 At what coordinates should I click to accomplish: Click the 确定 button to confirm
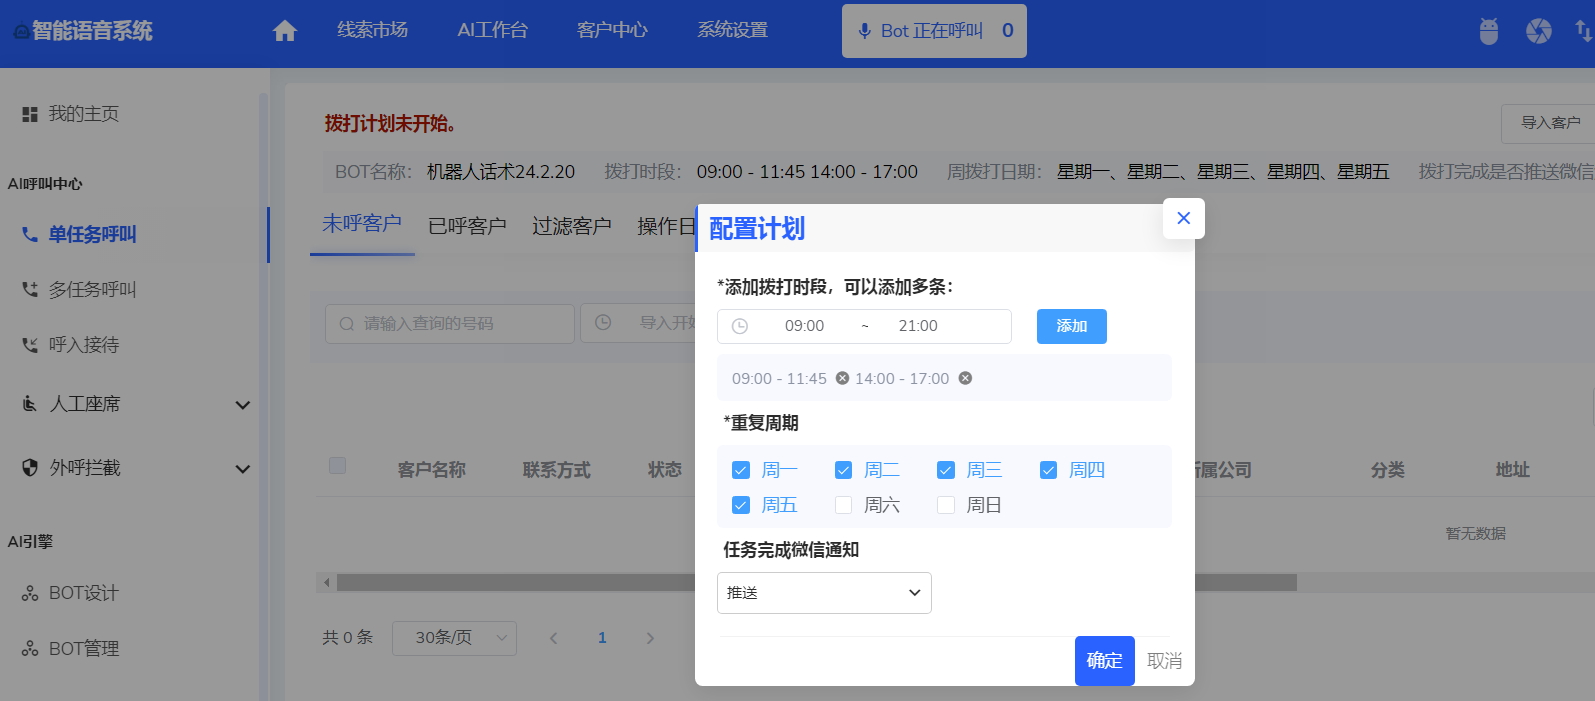[1104, 660]
